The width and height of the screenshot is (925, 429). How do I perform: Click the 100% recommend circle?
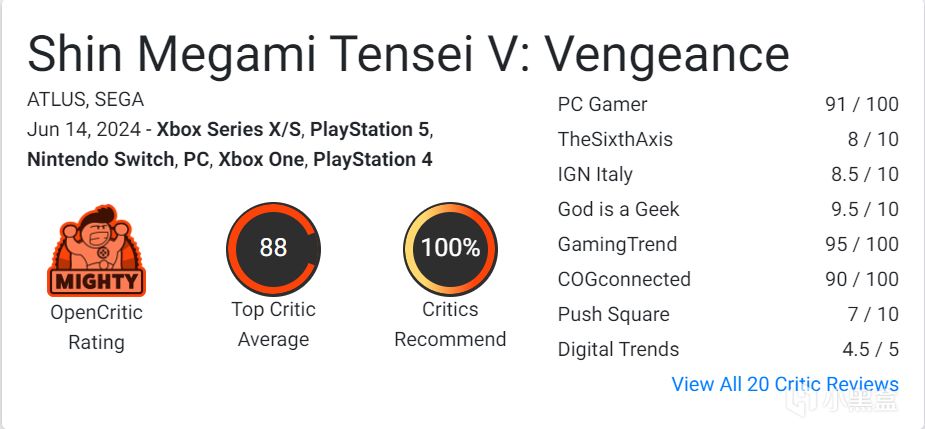click(450, 248)
